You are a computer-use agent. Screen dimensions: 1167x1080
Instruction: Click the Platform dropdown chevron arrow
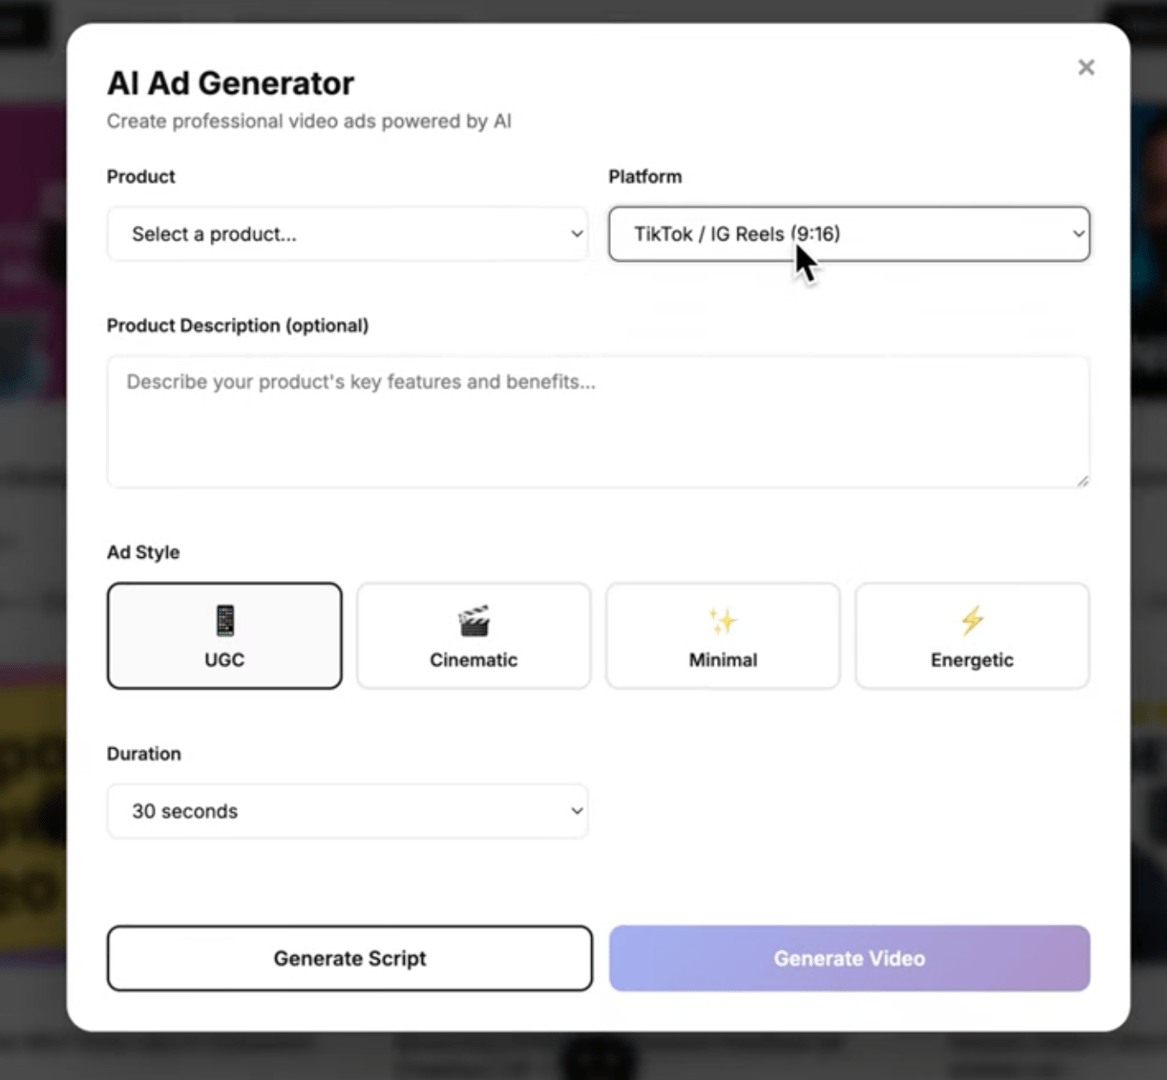click(x=1078, y=234)
